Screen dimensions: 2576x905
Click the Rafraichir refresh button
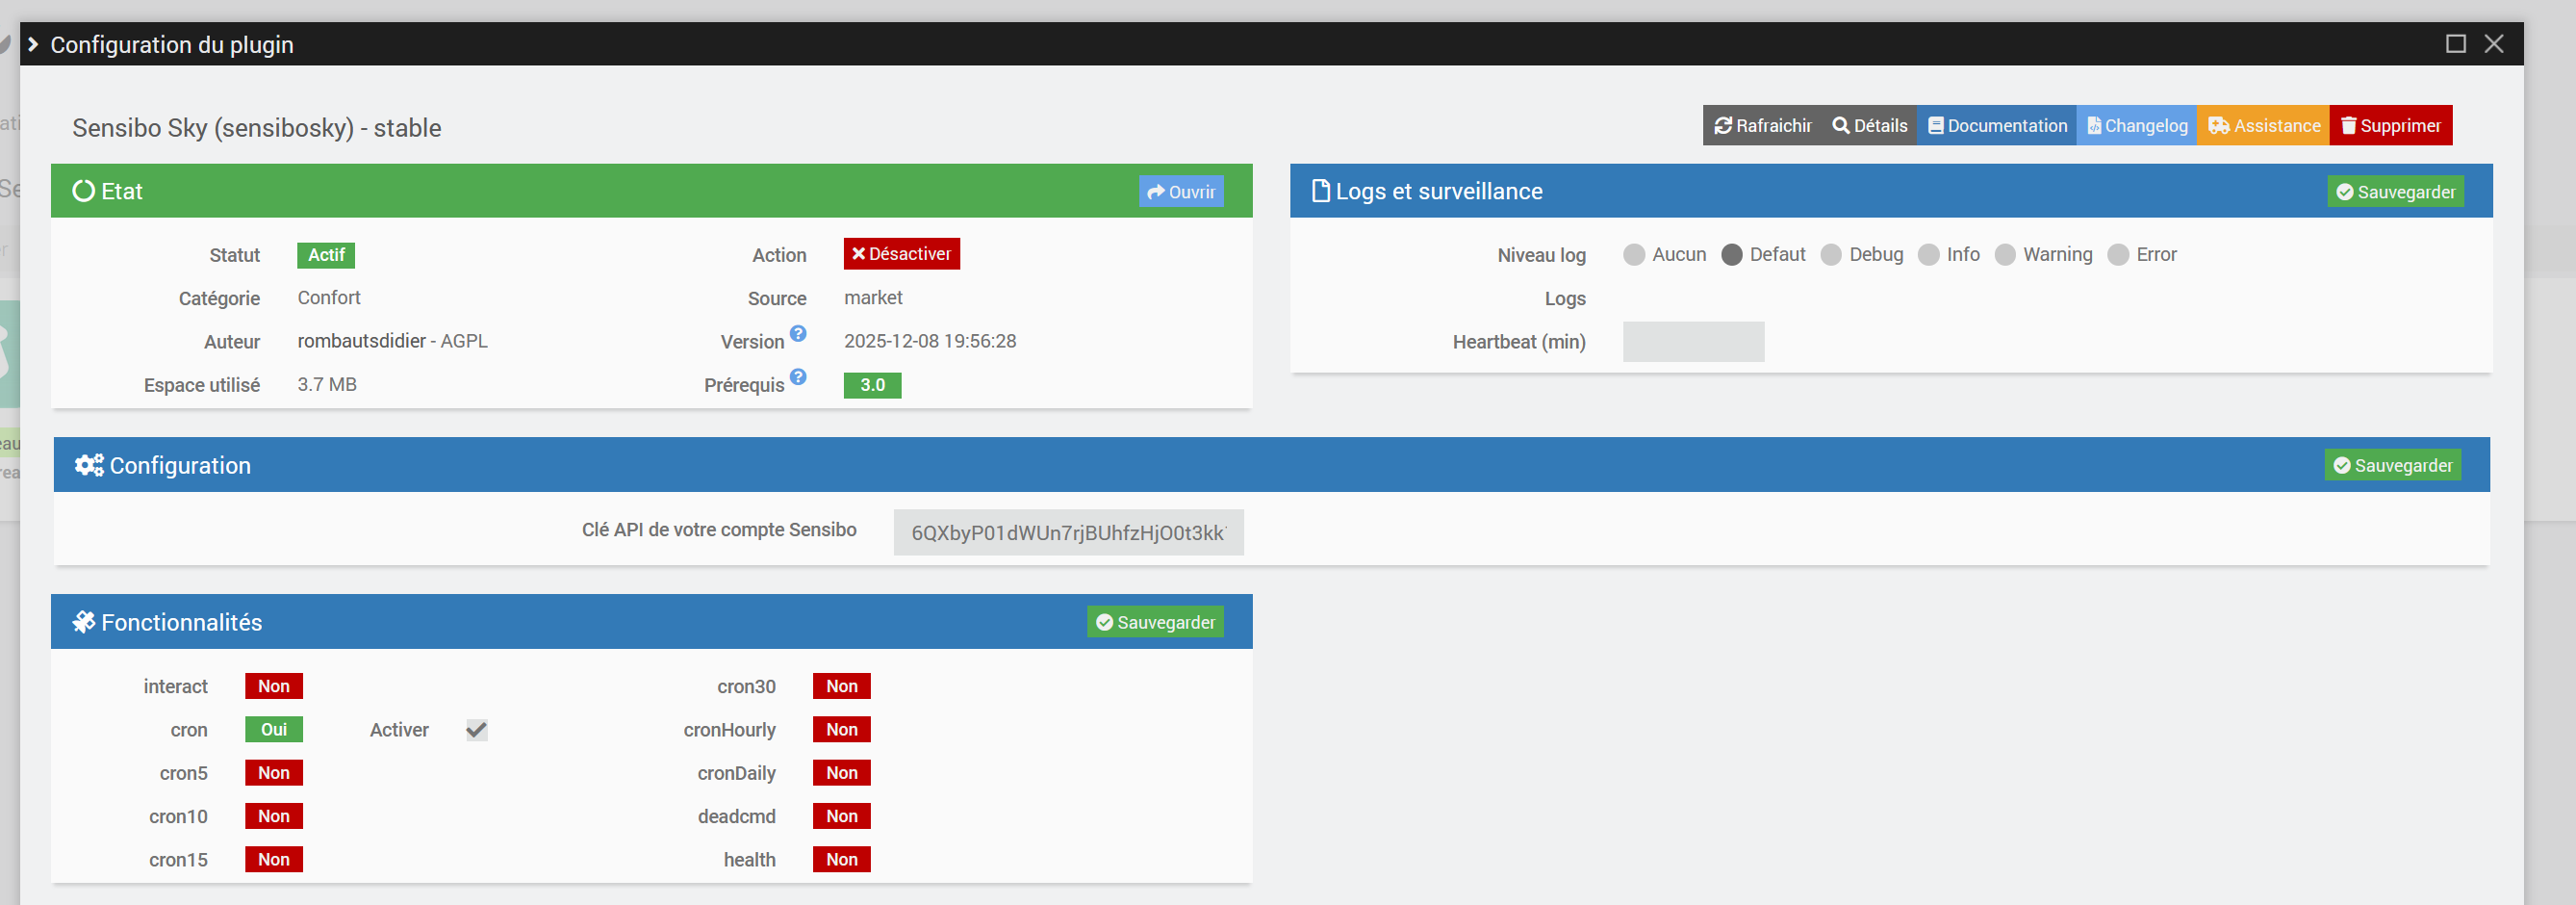1762,125
